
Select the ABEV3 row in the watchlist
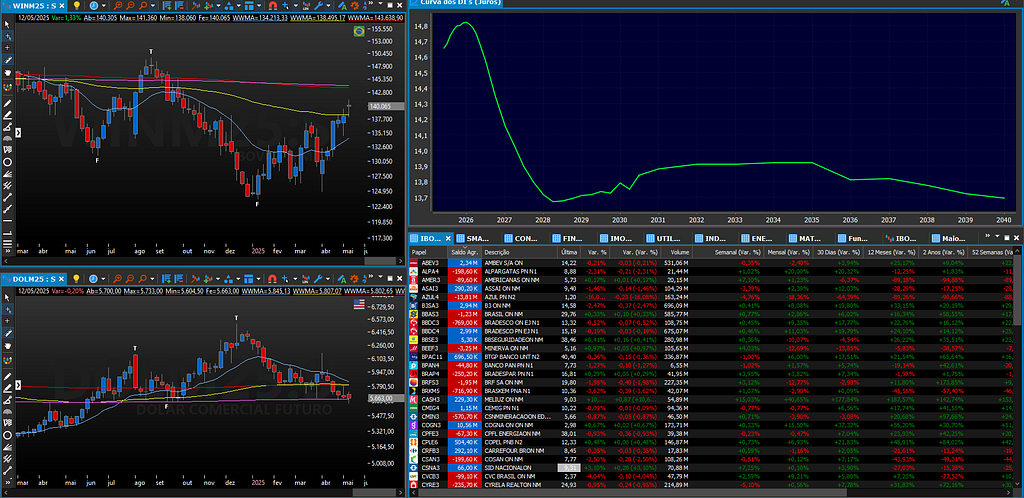click(x=712, y=262)
